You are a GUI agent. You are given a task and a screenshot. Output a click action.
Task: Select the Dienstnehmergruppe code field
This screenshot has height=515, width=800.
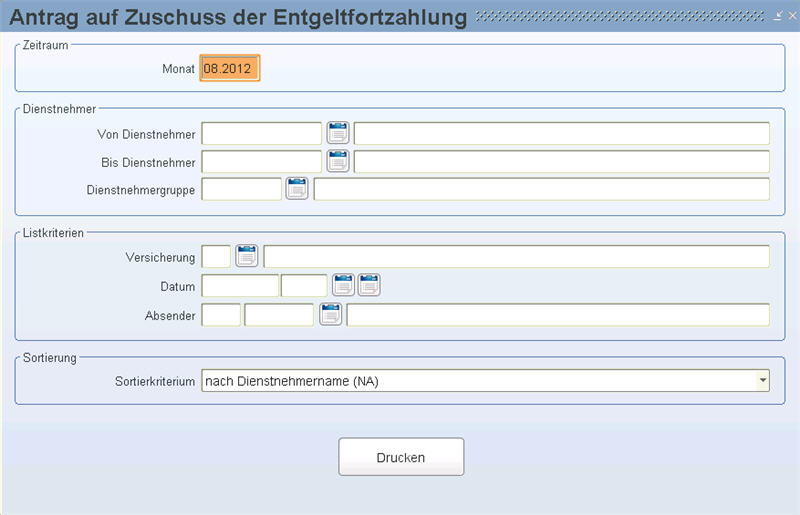click(242, 190)
